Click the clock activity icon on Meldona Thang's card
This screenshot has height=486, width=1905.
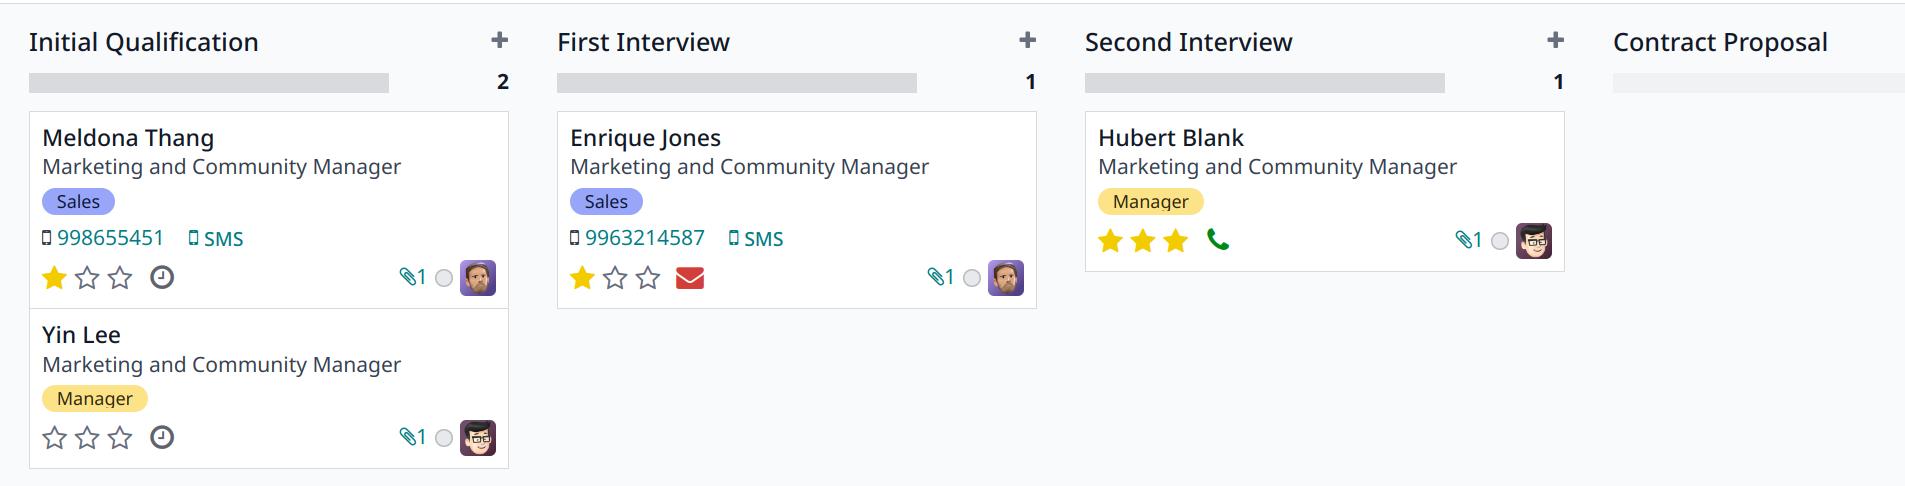[162, 277]
